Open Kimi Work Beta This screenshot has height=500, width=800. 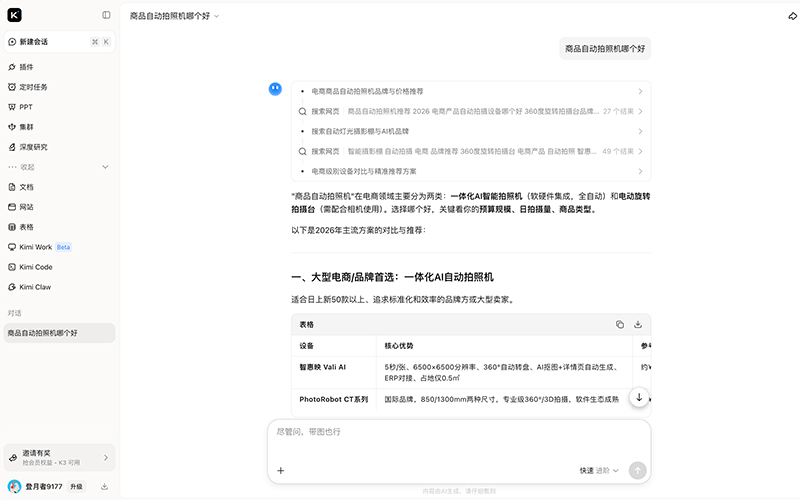click(x=59, y=247)
